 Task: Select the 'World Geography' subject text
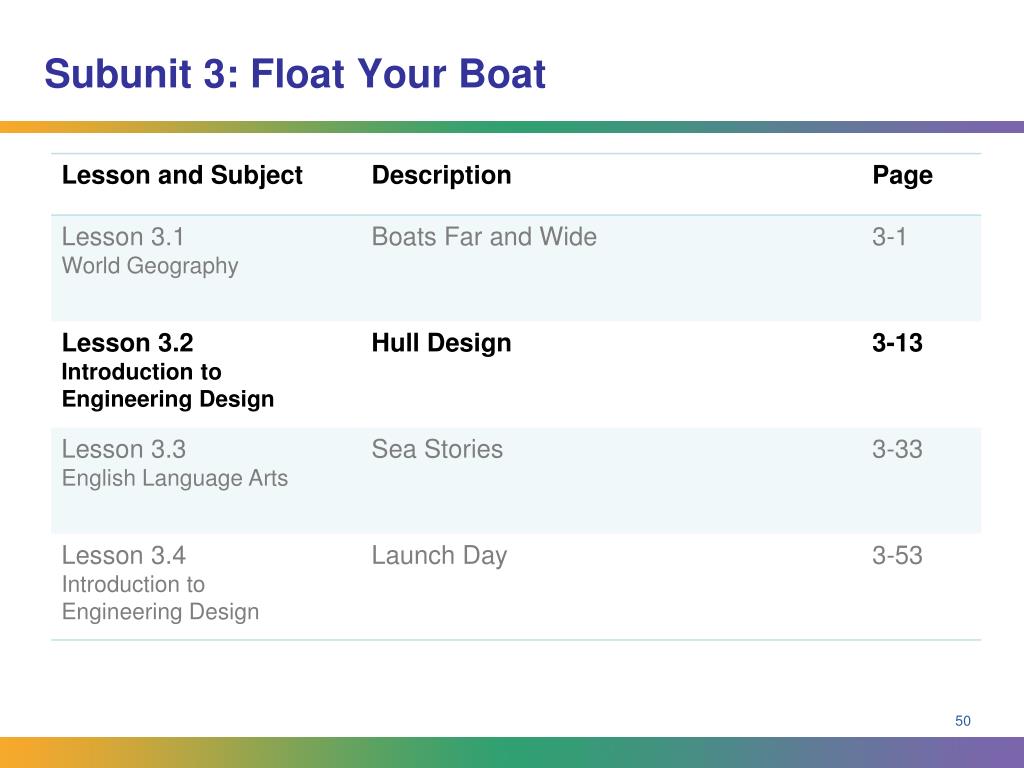tap(150, 266)
